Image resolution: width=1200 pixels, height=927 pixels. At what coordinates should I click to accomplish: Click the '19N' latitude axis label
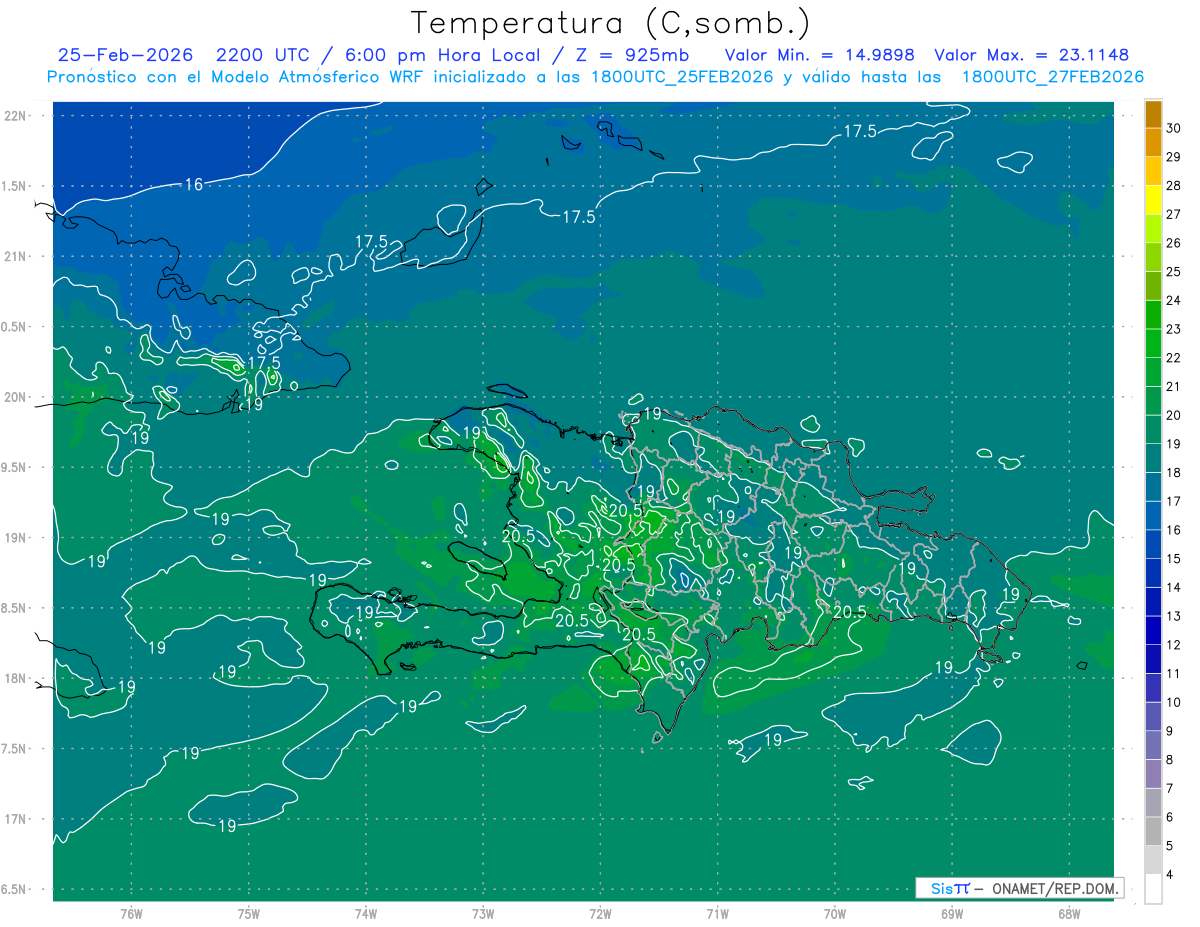[x=14, y=537]
